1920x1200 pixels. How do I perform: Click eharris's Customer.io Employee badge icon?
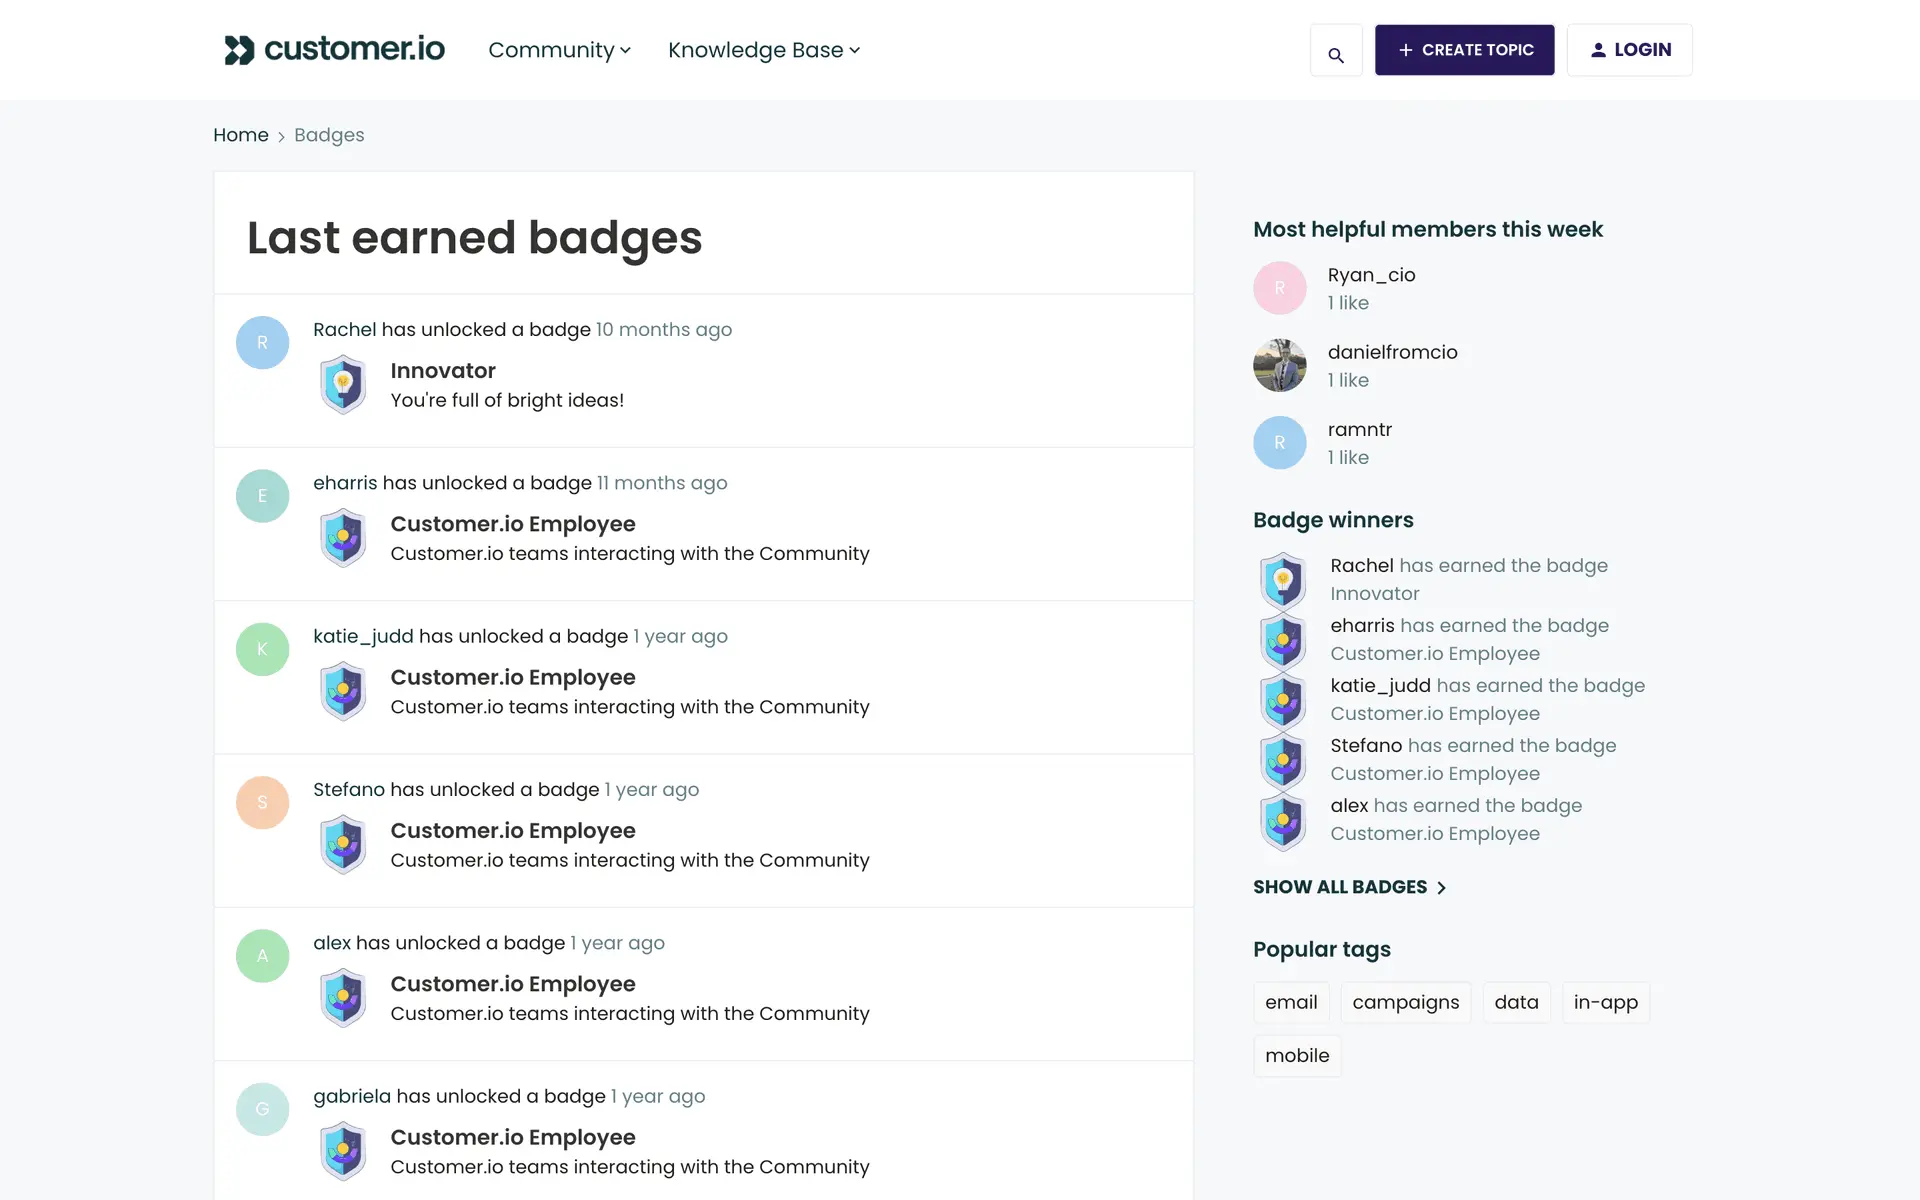(343, 538)
